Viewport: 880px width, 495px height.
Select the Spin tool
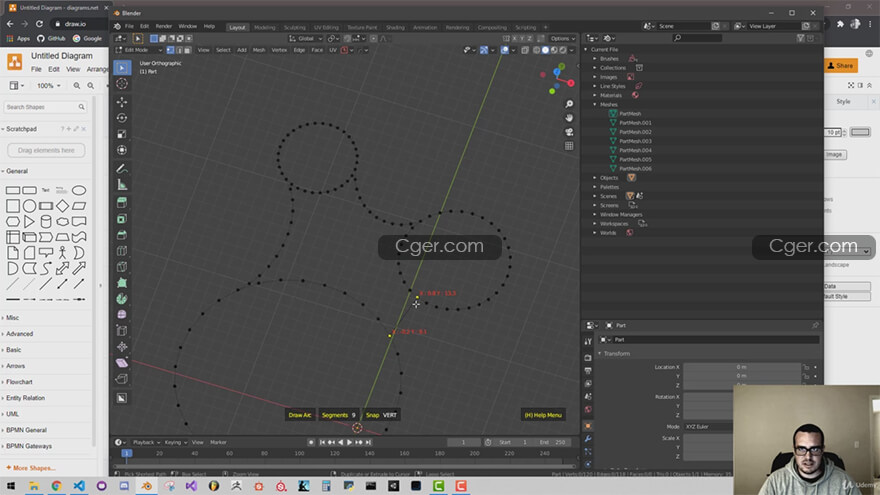122,299
